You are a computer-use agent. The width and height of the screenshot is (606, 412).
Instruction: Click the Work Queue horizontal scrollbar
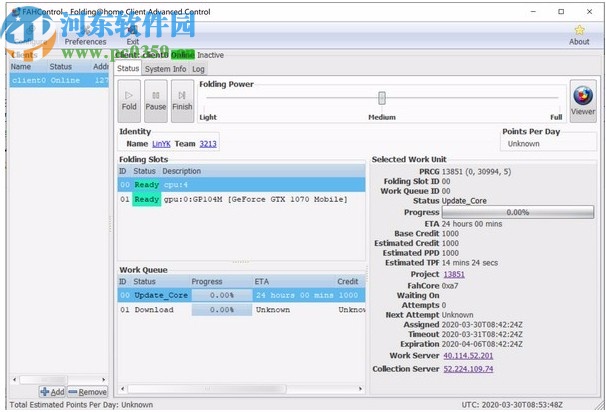207,388
